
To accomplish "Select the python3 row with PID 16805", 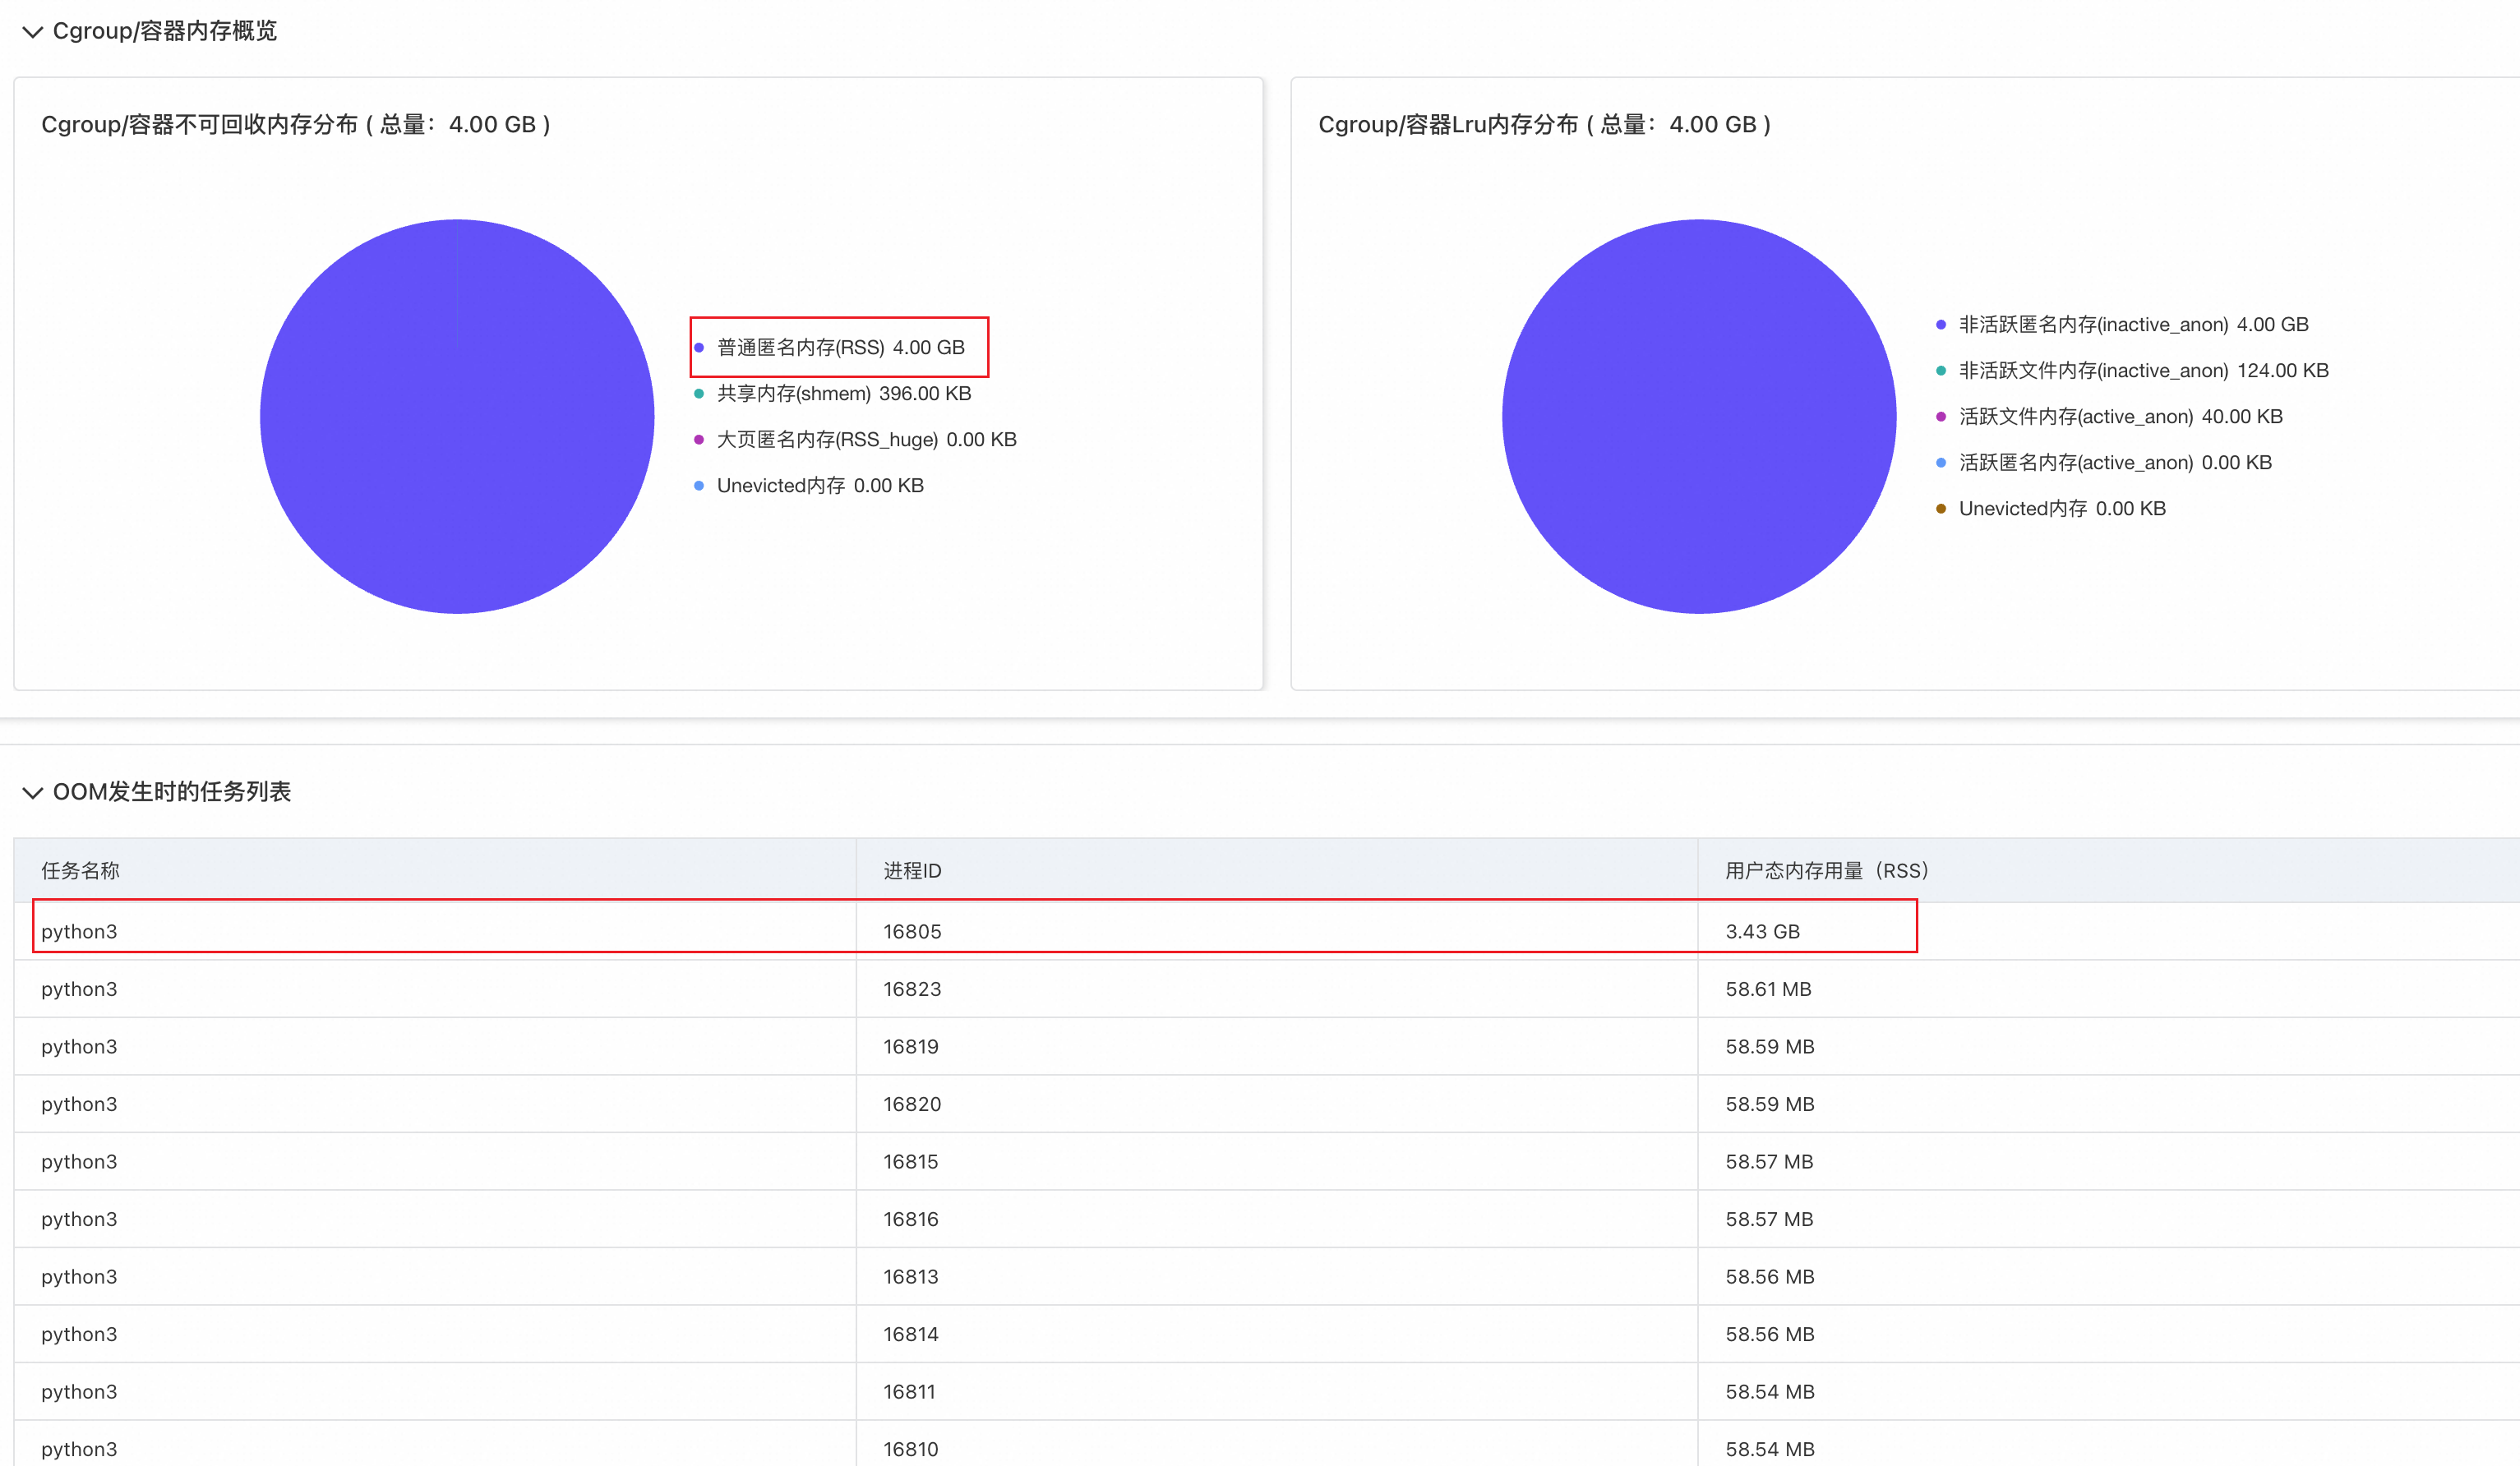I will click(x=79, y=932).
